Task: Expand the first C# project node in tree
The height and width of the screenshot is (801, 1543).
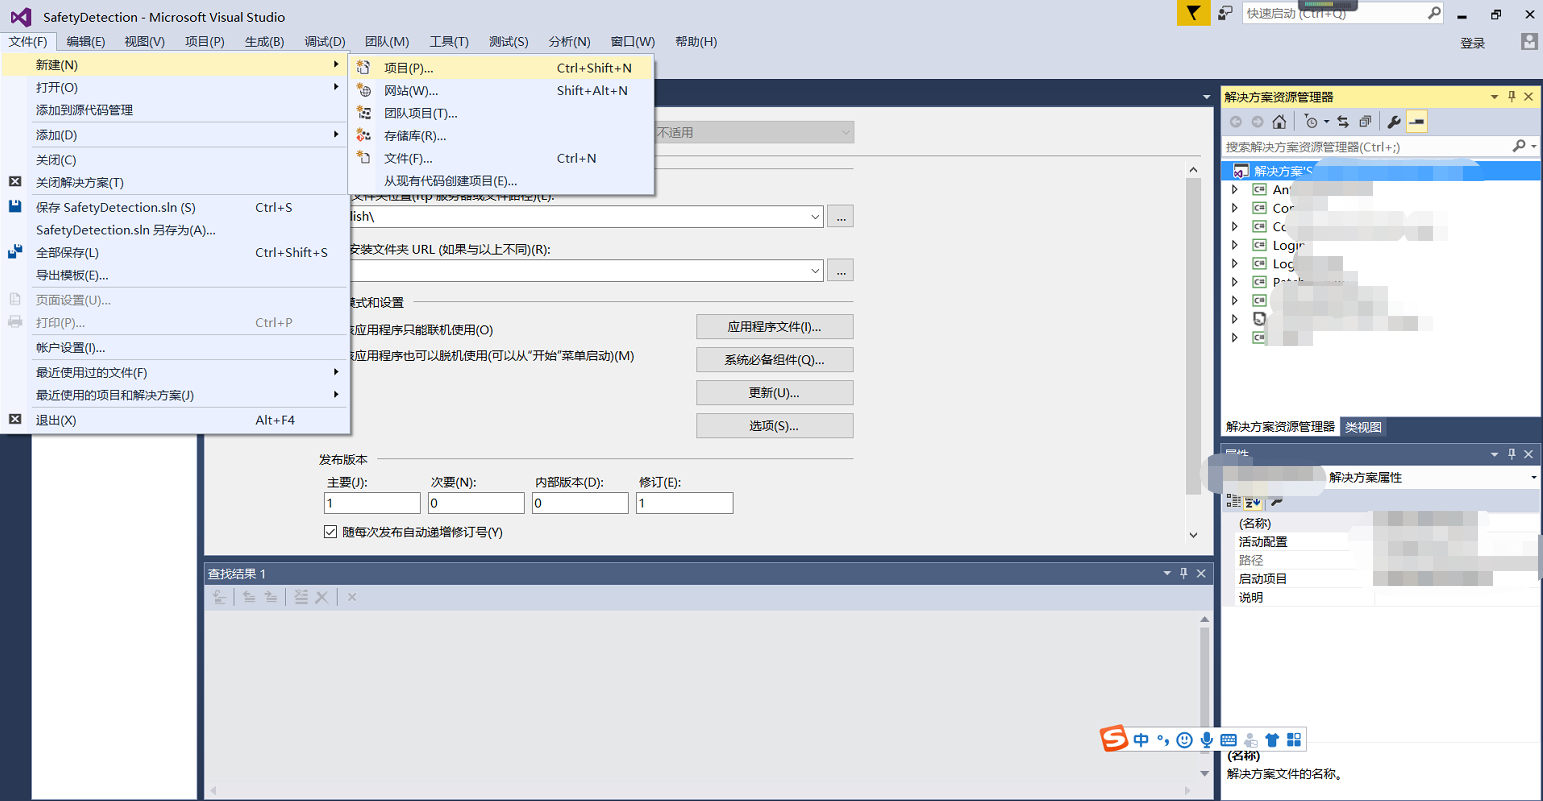Action: pyautogui.click(x=1235, y=189)
